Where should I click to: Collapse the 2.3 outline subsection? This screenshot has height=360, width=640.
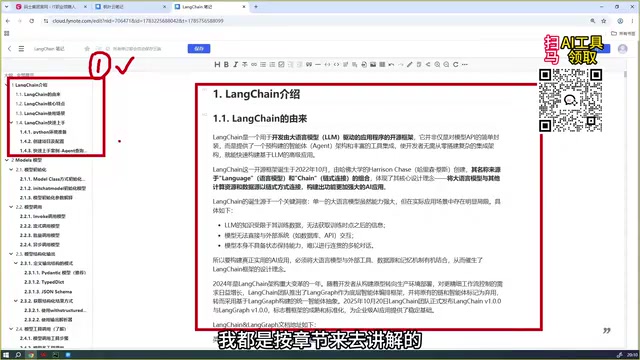[x=11, y=254]
